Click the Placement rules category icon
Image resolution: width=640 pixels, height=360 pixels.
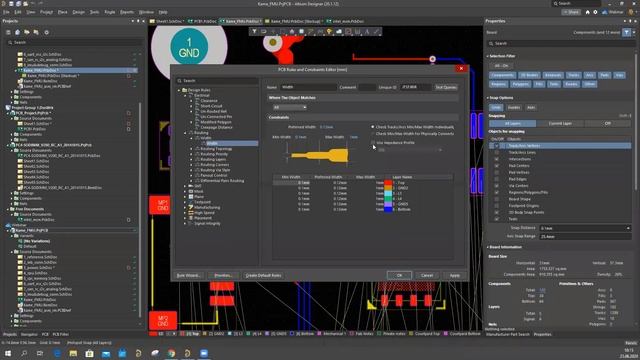pyautogui.click(x=191, y=218)
